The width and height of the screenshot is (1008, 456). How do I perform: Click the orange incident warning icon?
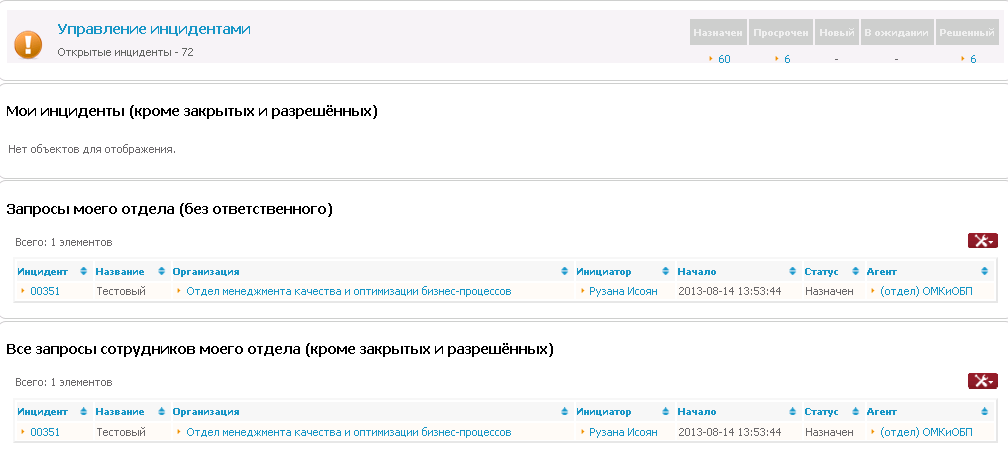click(28, 45)
